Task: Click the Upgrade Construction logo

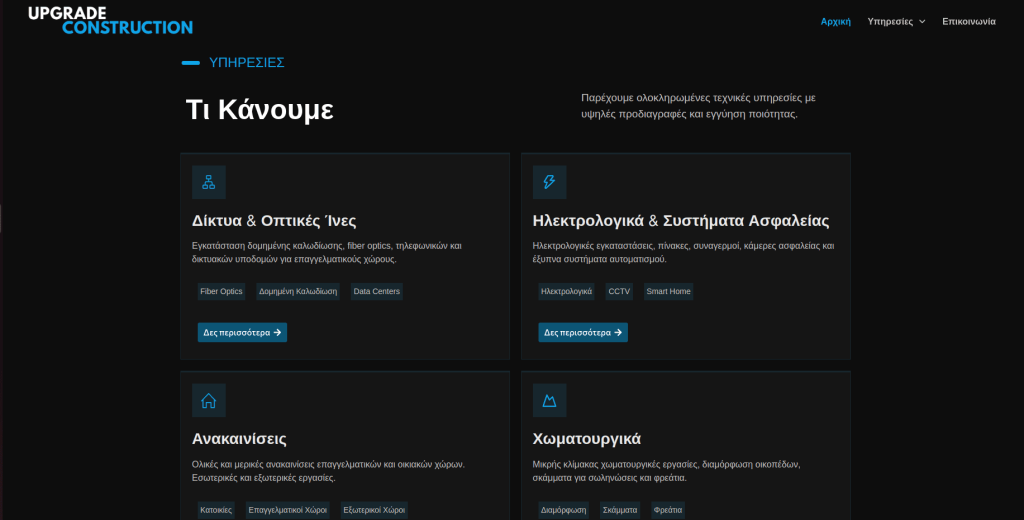Action: click(x=110, y=20)
